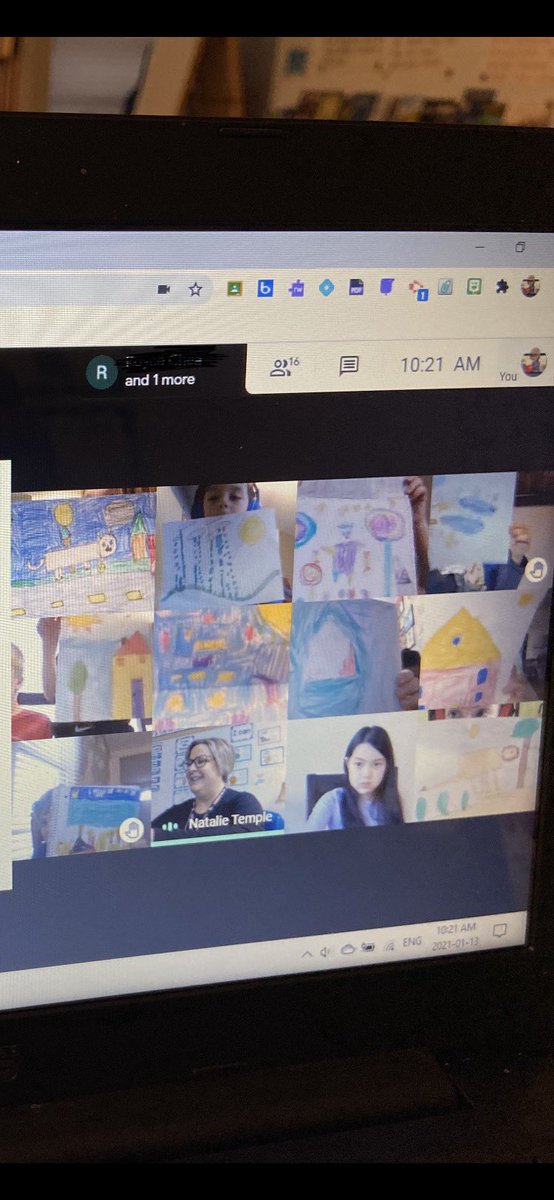Open the grey paperclip-style extension icon
This screenshot has width=554, height=1200.
pyautogui.click(x=446, y=287)
